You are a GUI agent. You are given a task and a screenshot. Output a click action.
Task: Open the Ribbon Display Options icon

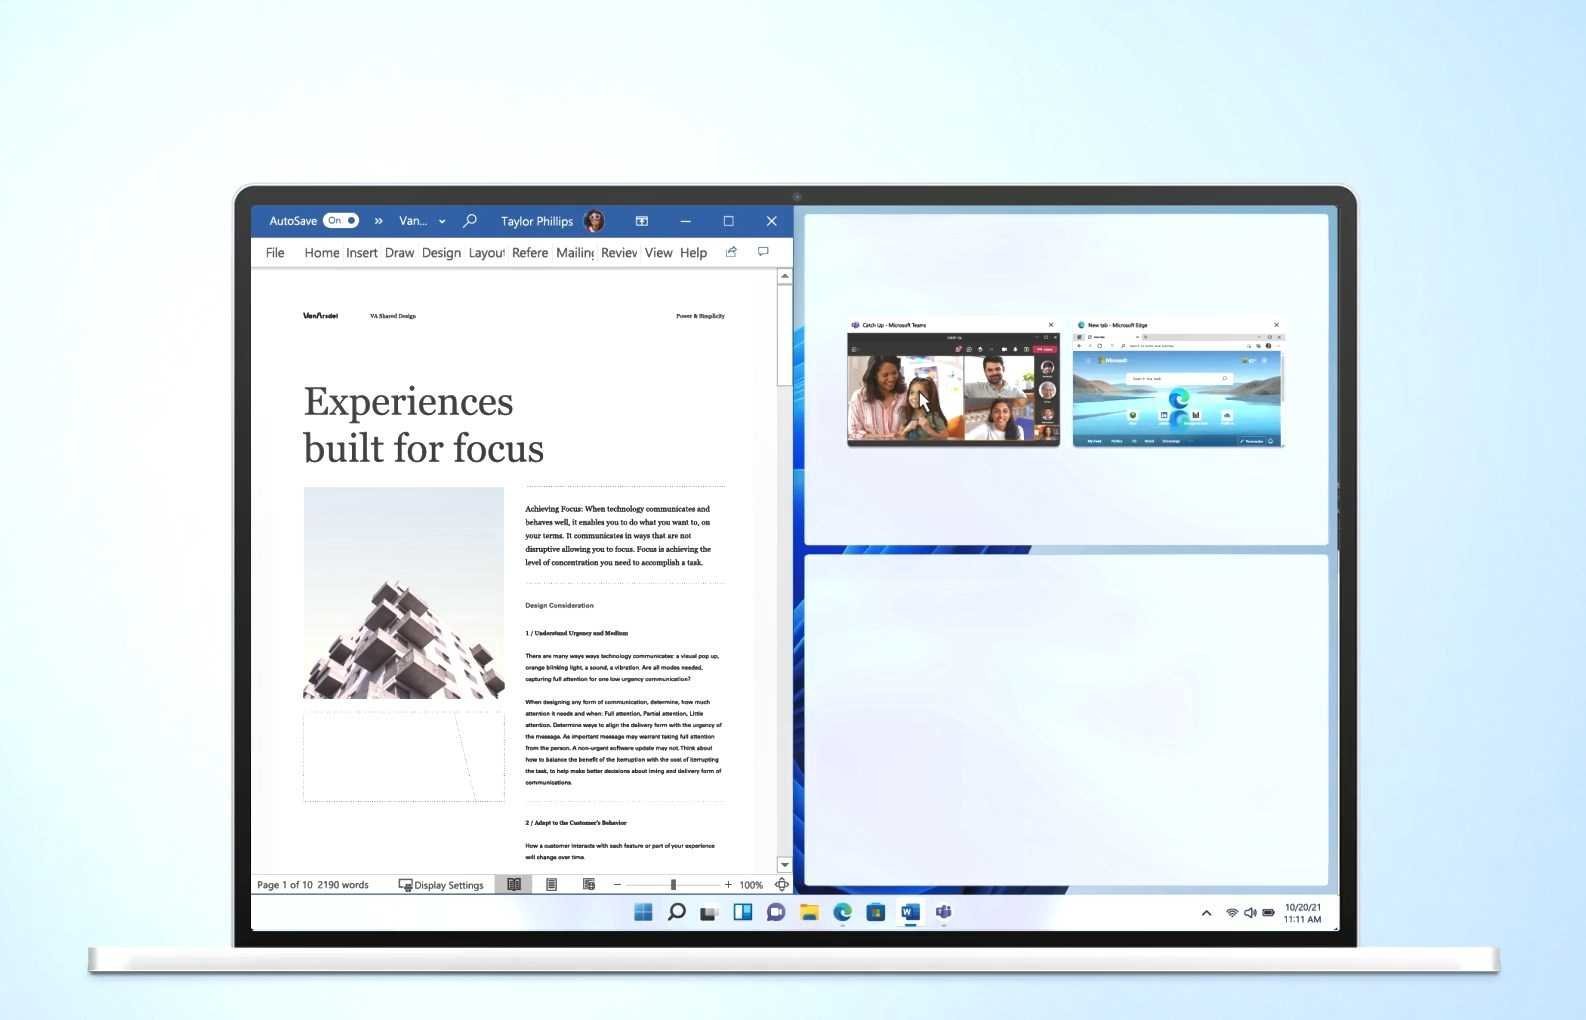click(x=642, y=221)
